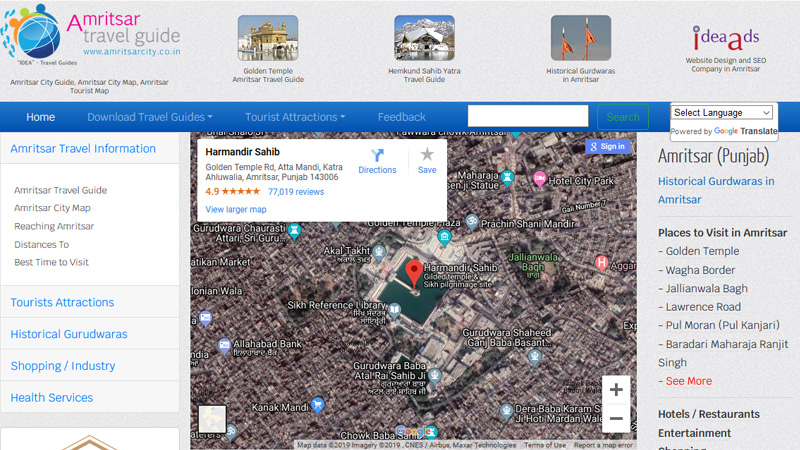Click Harmandir Sahib title in map card
800x450 pixels.
pyautogui.click(x=242, y=152)
